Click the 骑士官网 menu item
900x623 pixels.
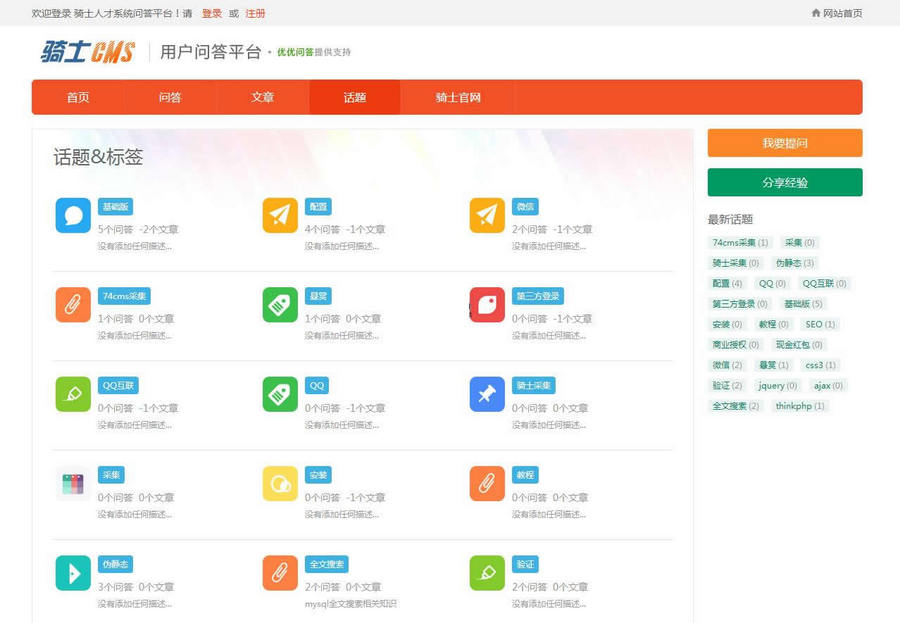456,97
